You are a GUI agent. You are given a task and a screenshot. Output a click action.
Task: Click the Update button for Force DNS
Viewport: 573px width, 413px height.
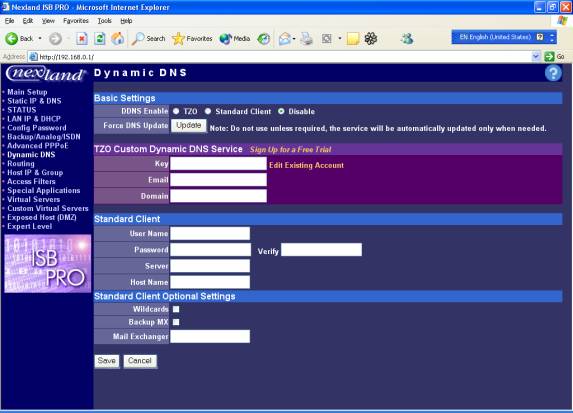189,125
